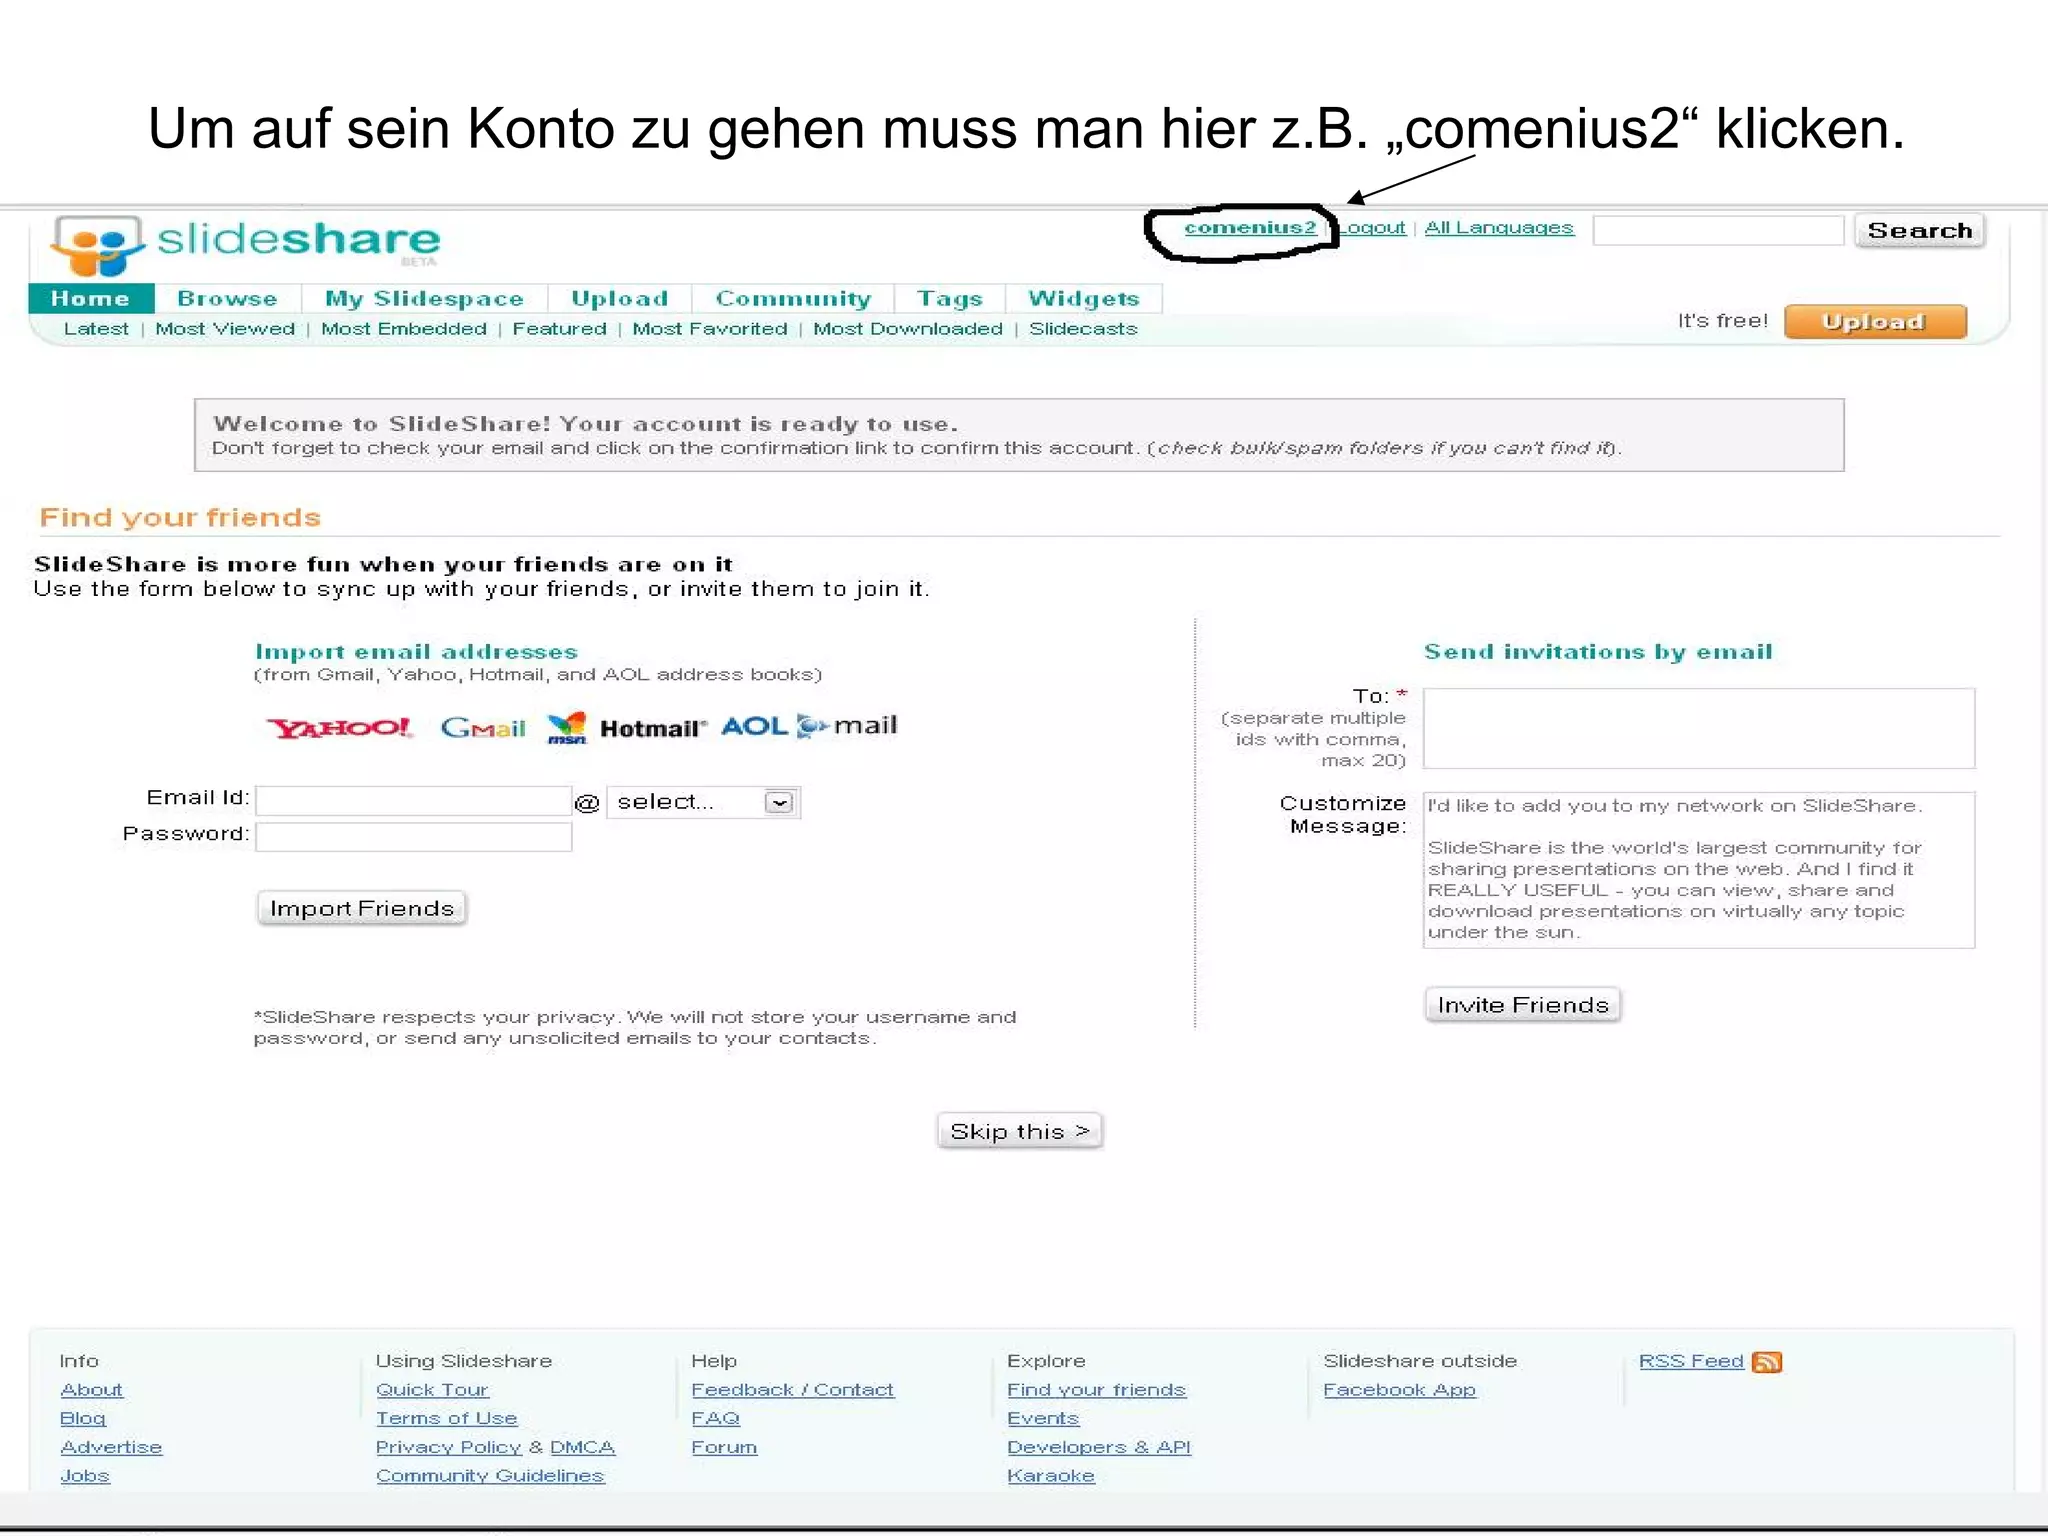The image size is (2048, 1536).
Task: Open the email provider select dropdown
Action: 703,802
